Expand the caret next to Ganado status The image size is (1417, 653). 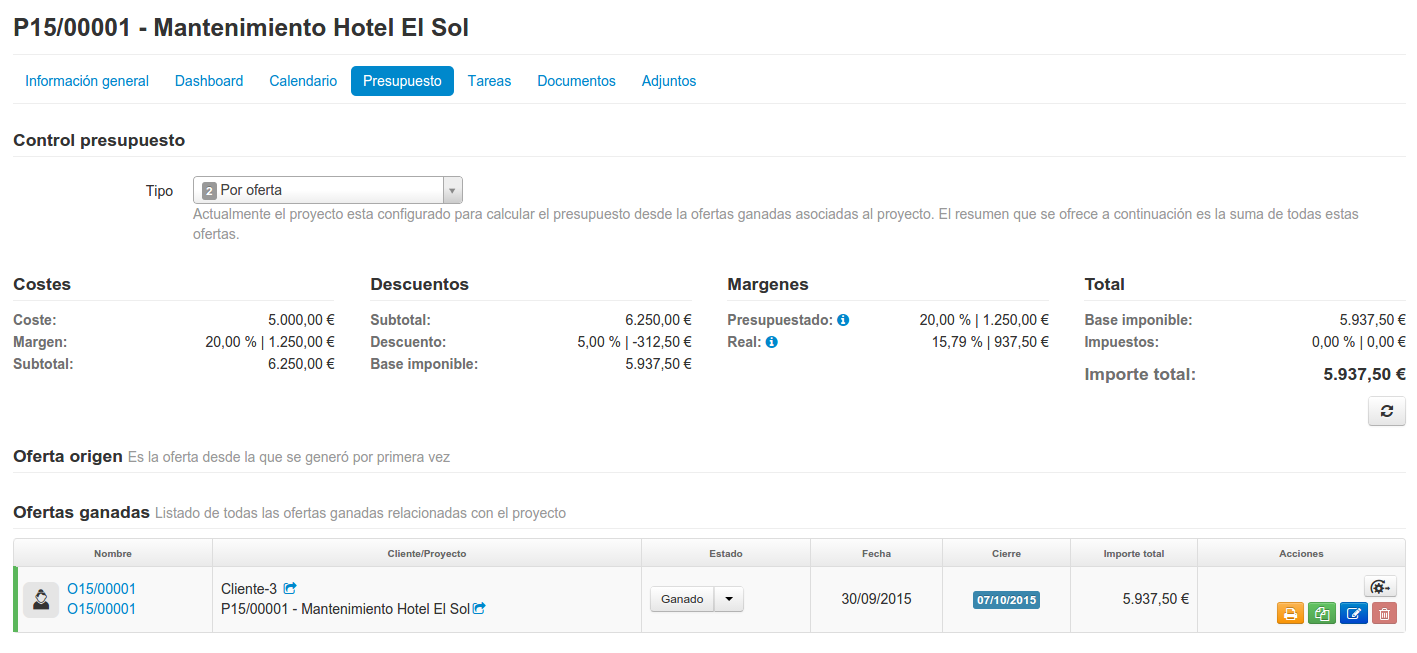pyautogui.click(x=729, y=599)
